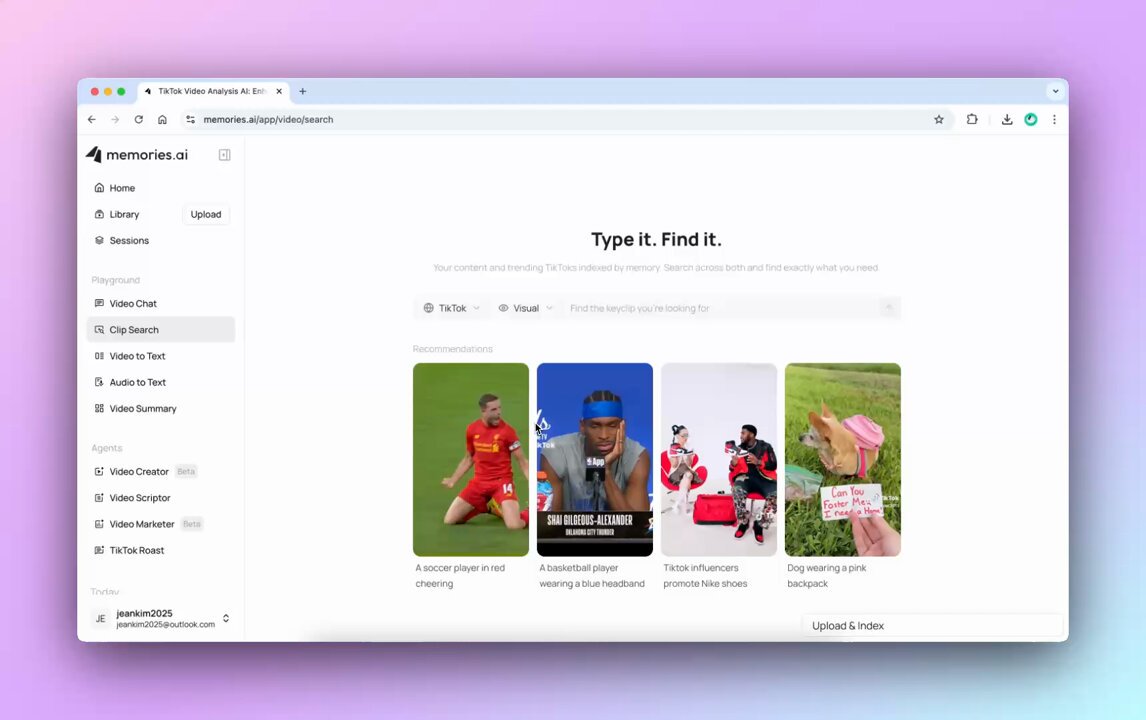The height and width of the screenshot is (720, 1146).
Task: Expand the jeankim2025 account switcher
Action: click(226, 618)
